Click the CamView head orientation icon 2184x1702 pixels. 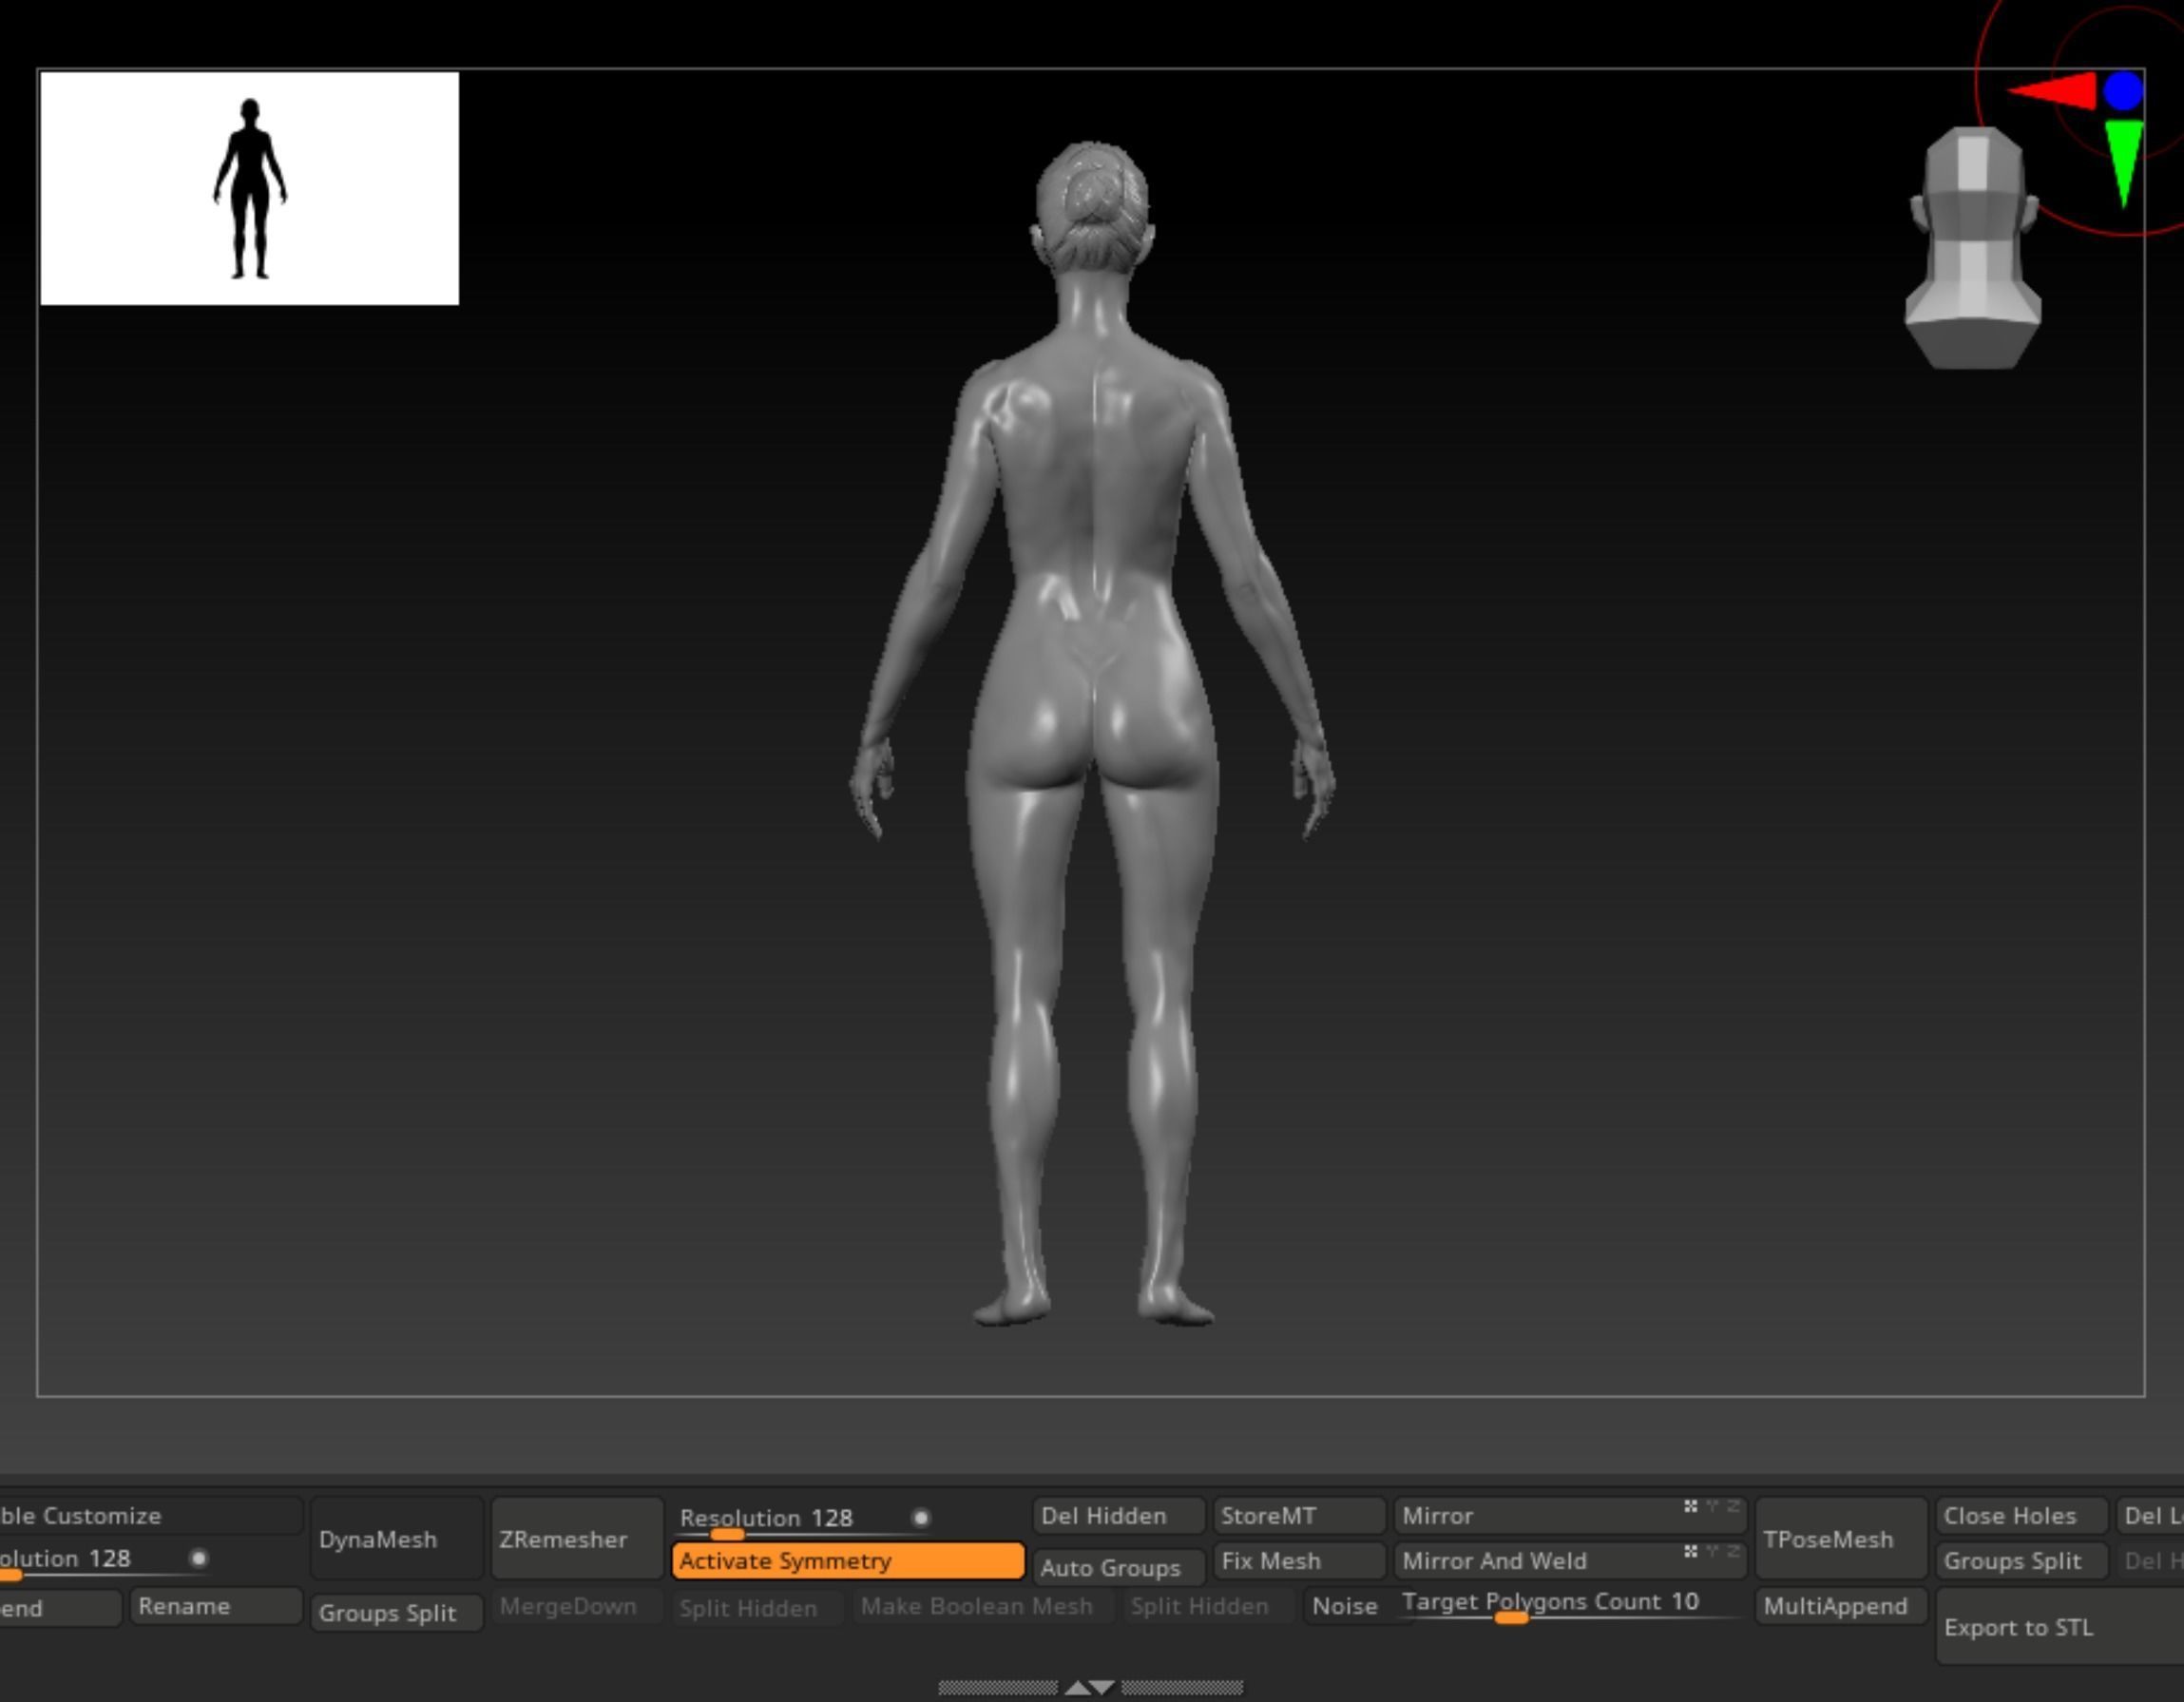(x=1972, y=248)
